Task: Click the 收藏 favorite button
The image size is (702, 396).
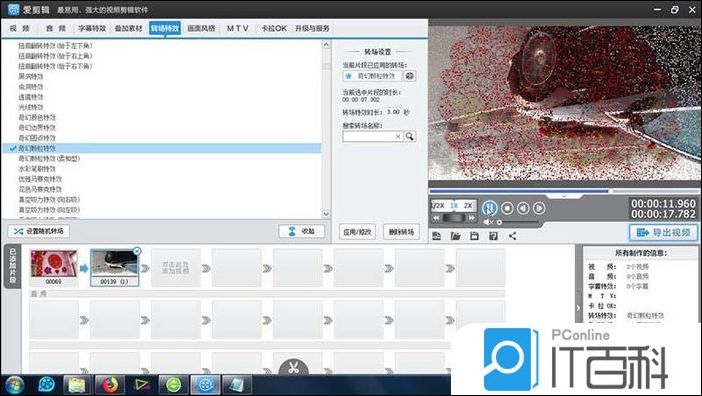Action: click(301, 231)
